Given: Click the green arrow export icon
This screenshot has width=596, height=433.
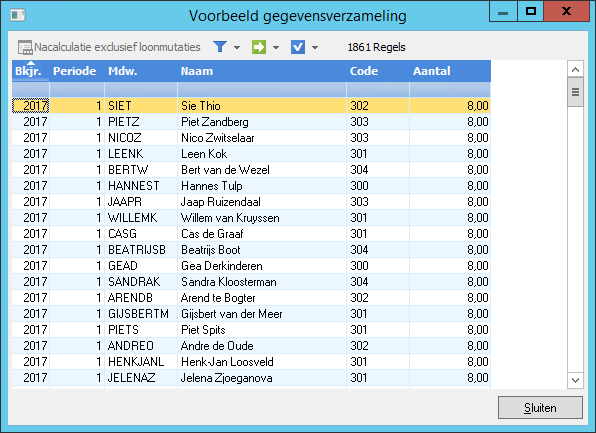Looking at the screenshot, I should 259,47.
